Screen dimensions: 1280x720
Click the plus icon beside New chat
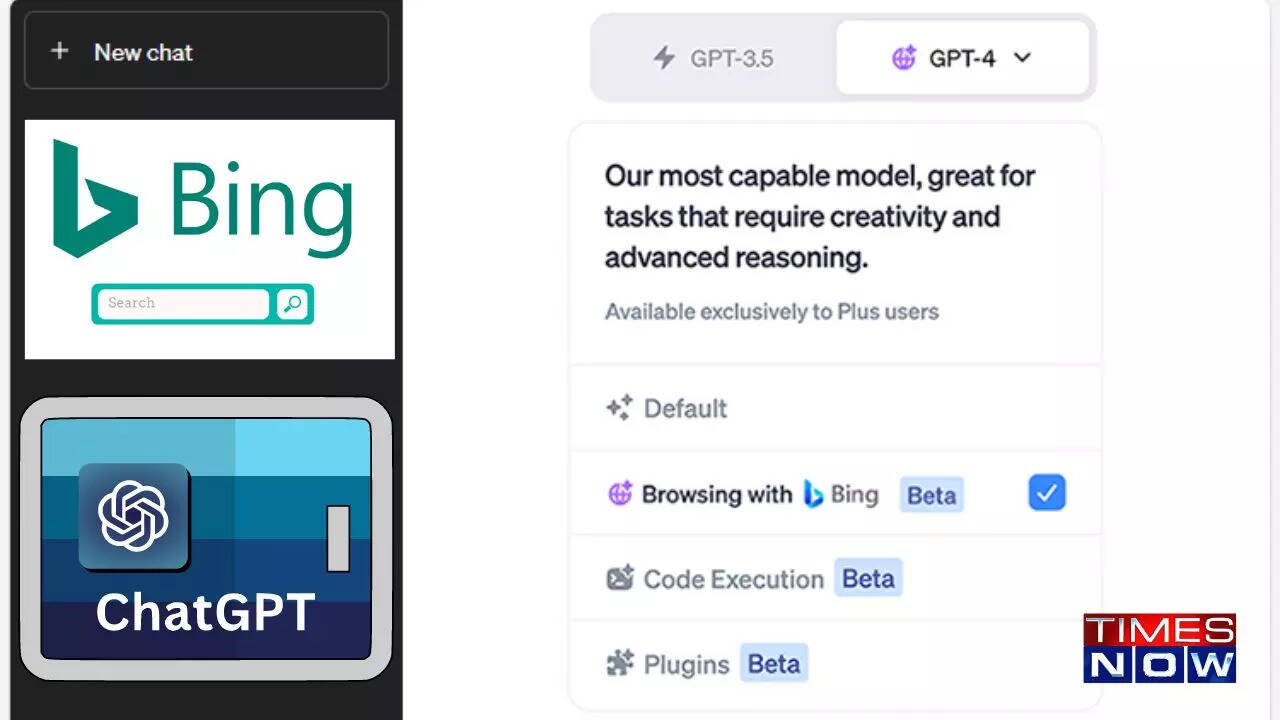pos(59,51)
